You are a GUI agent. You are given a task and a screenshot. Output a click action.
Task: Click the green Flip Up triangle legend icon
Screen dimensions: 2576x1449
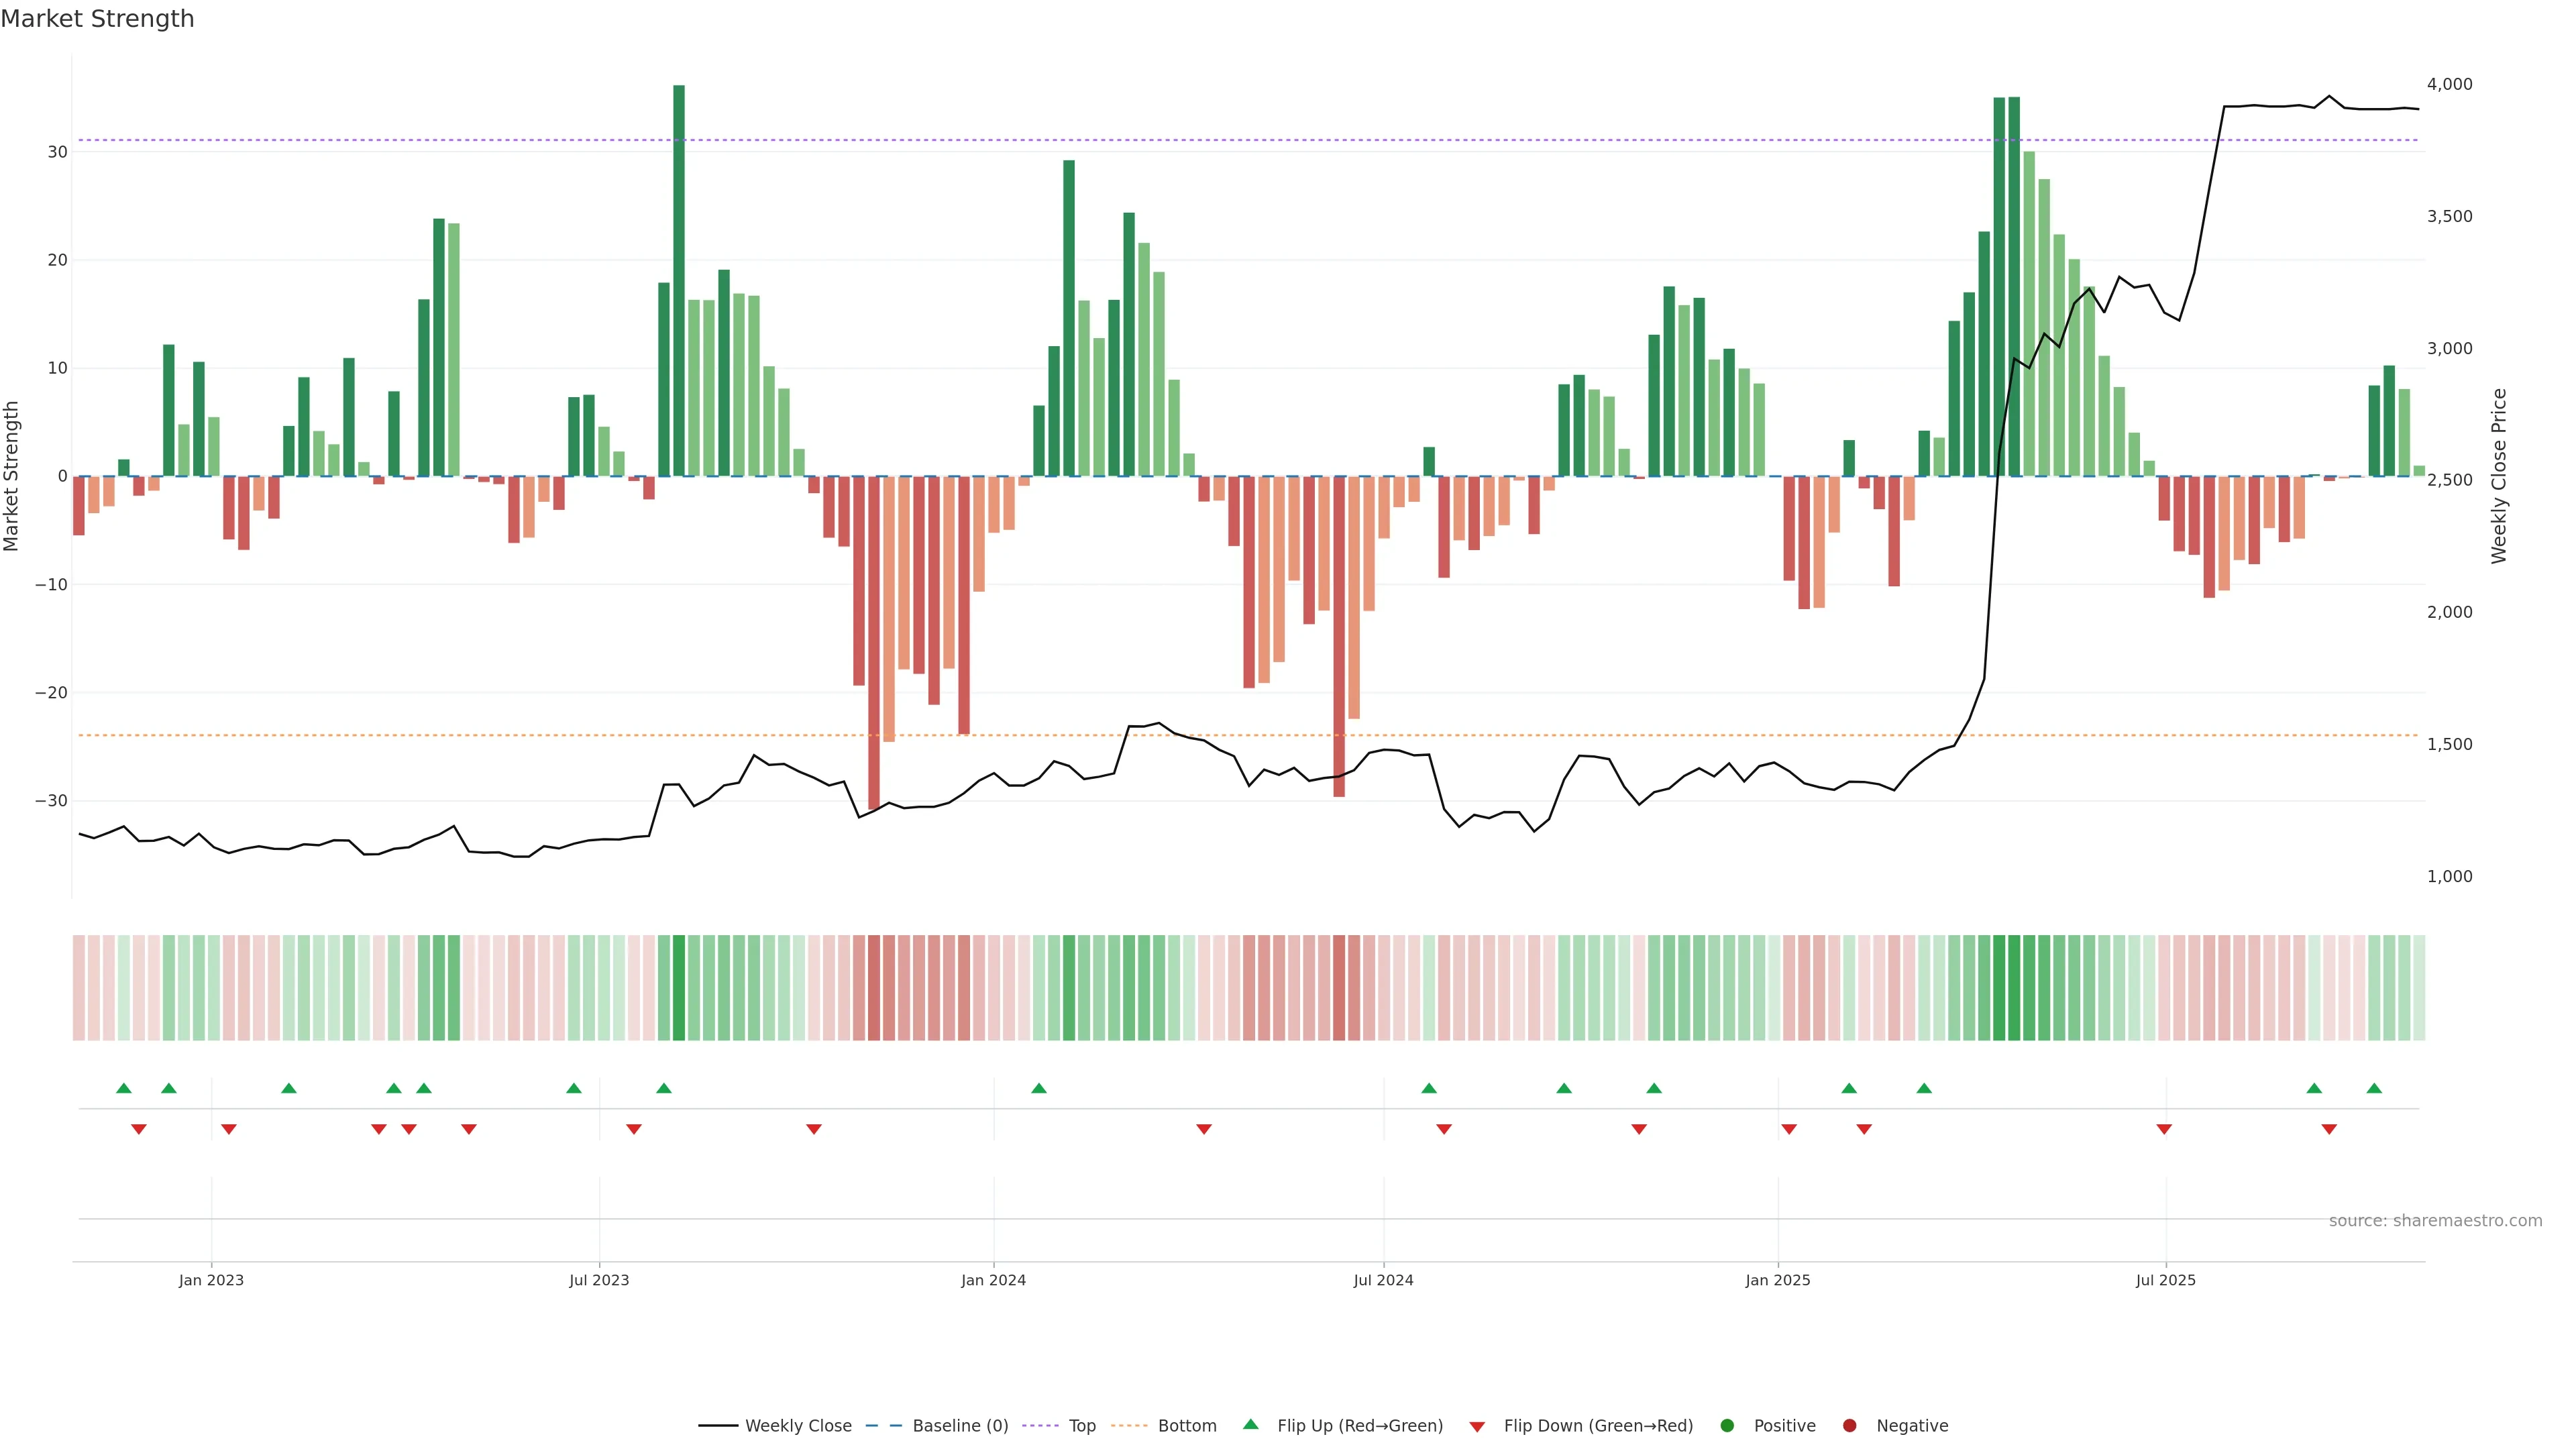1250,1424
